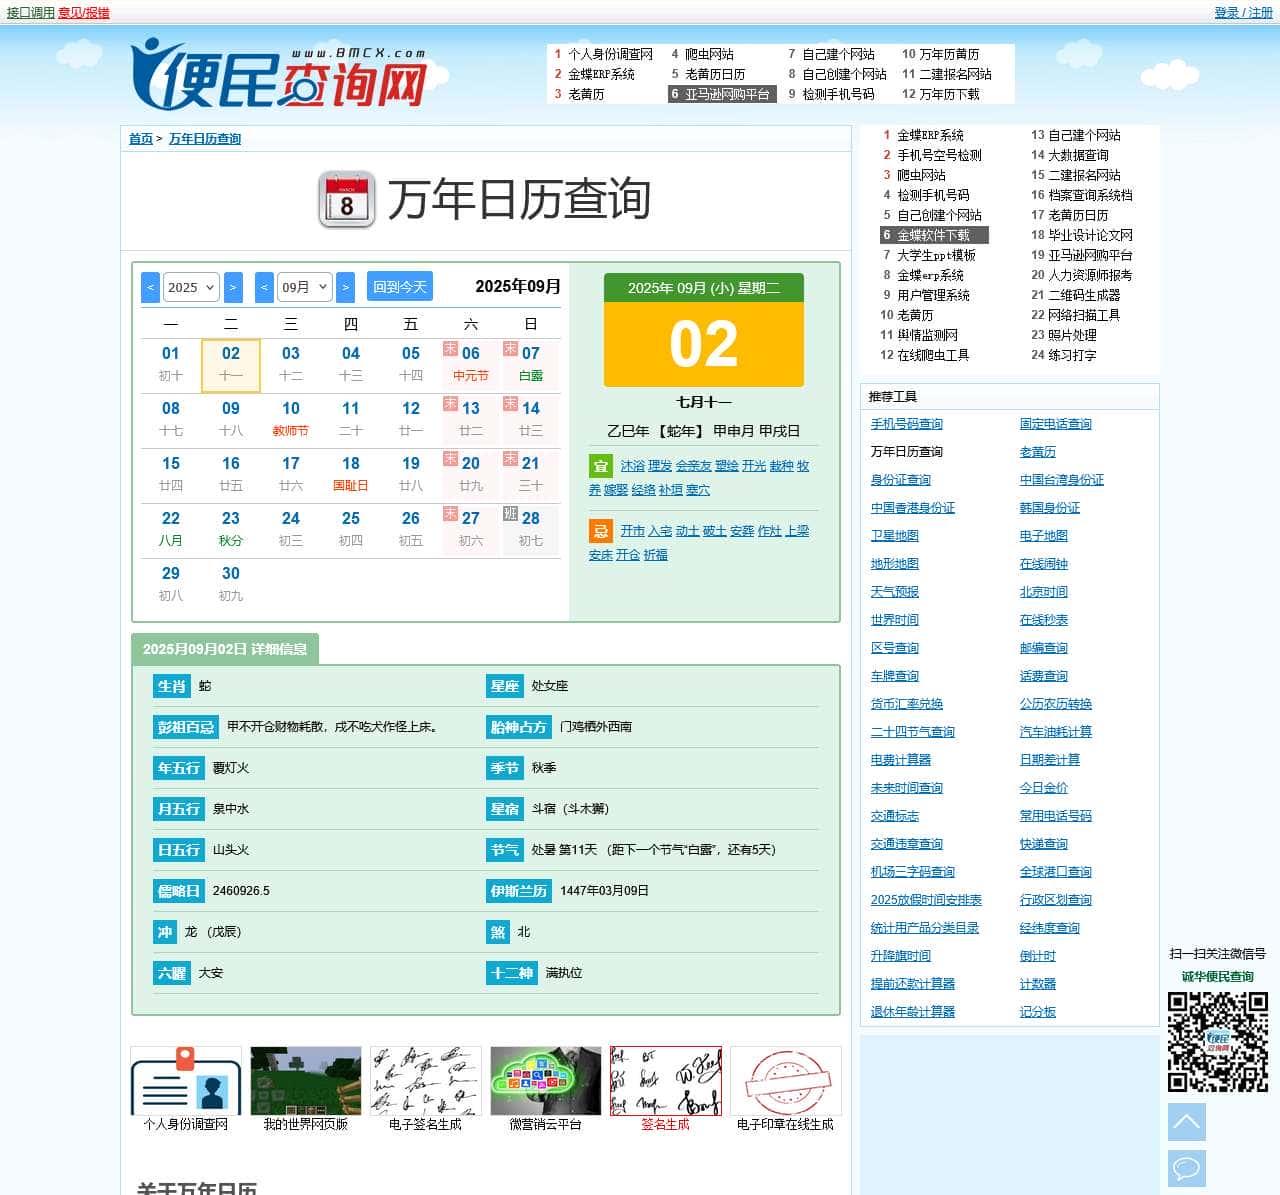Viewport: 1280px width, 1195px height.
Task: Click the 便民查询网 site logo
Action: coord(279,75)
